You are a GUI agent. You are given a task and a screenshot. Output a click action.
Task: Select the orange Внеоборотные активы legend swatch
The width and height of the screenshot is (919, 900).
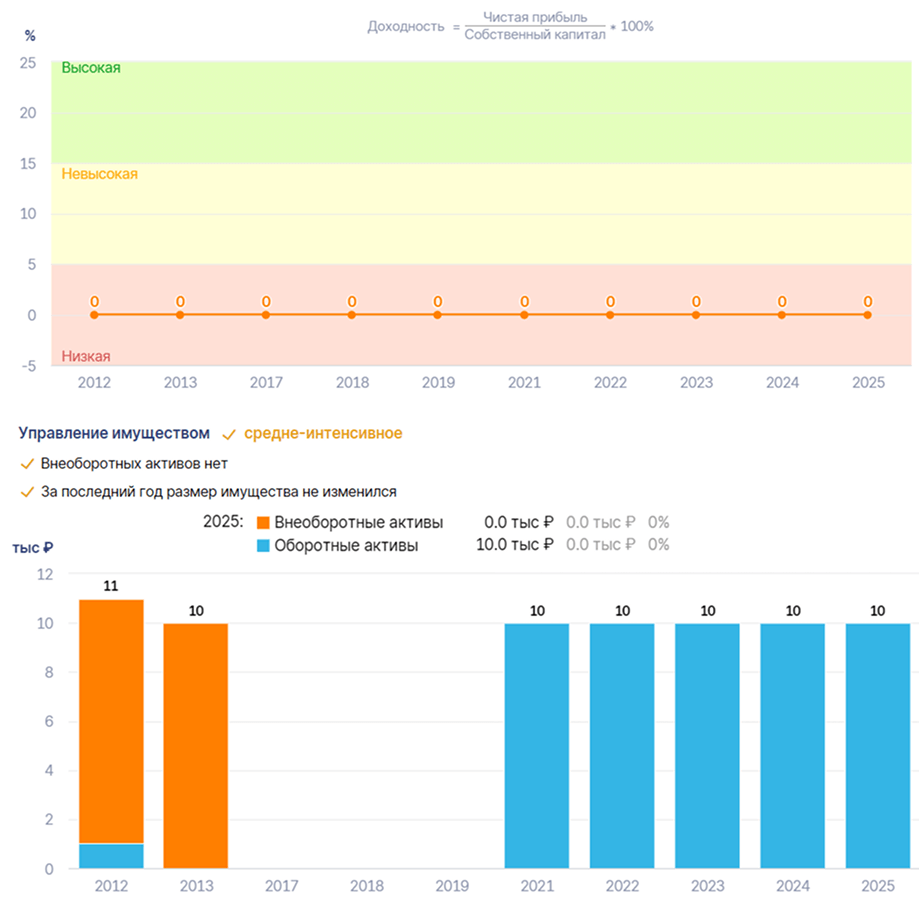(x=263, y=523)
